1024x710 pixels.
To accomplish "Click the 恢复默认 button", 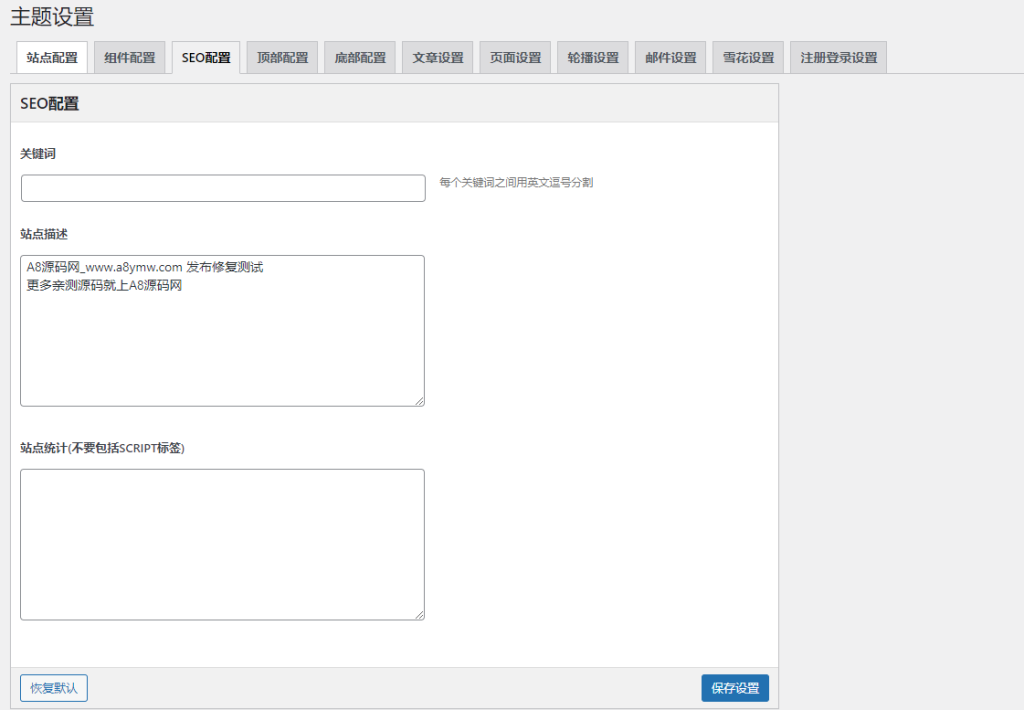I will click(x=53, y=688).
